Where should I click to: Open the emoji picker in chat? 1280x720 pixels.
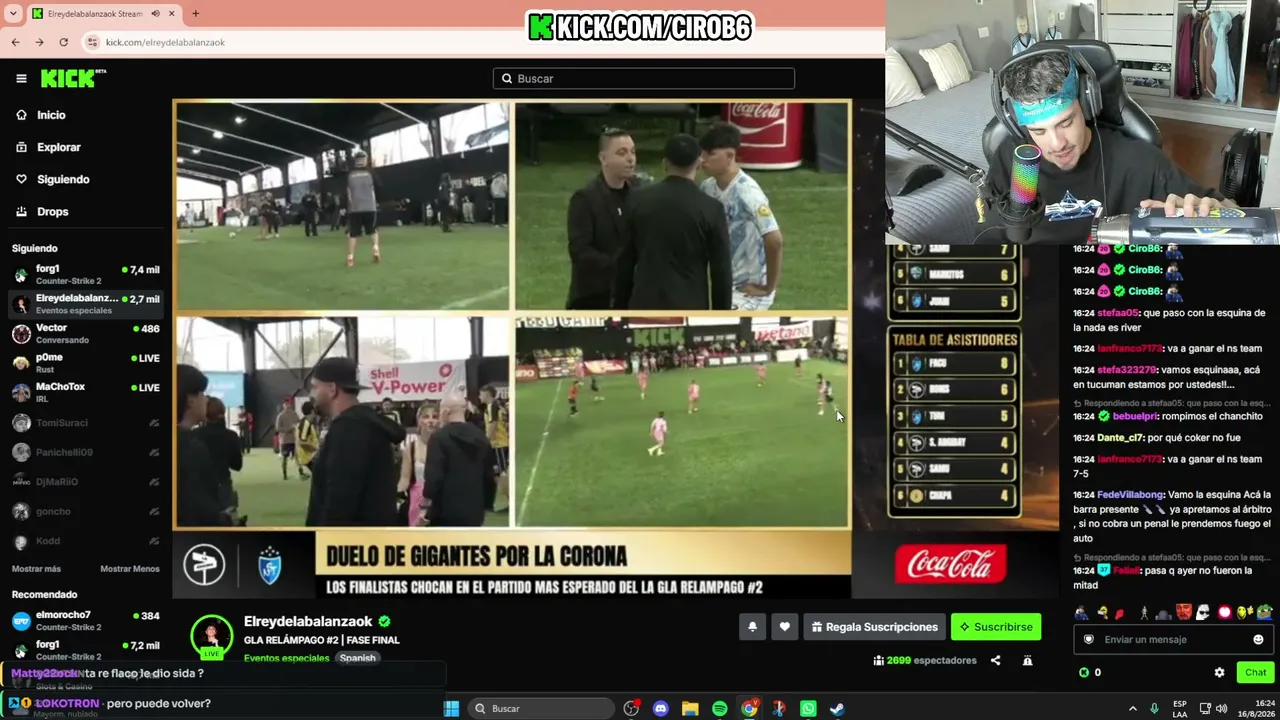coord(1258,639)
